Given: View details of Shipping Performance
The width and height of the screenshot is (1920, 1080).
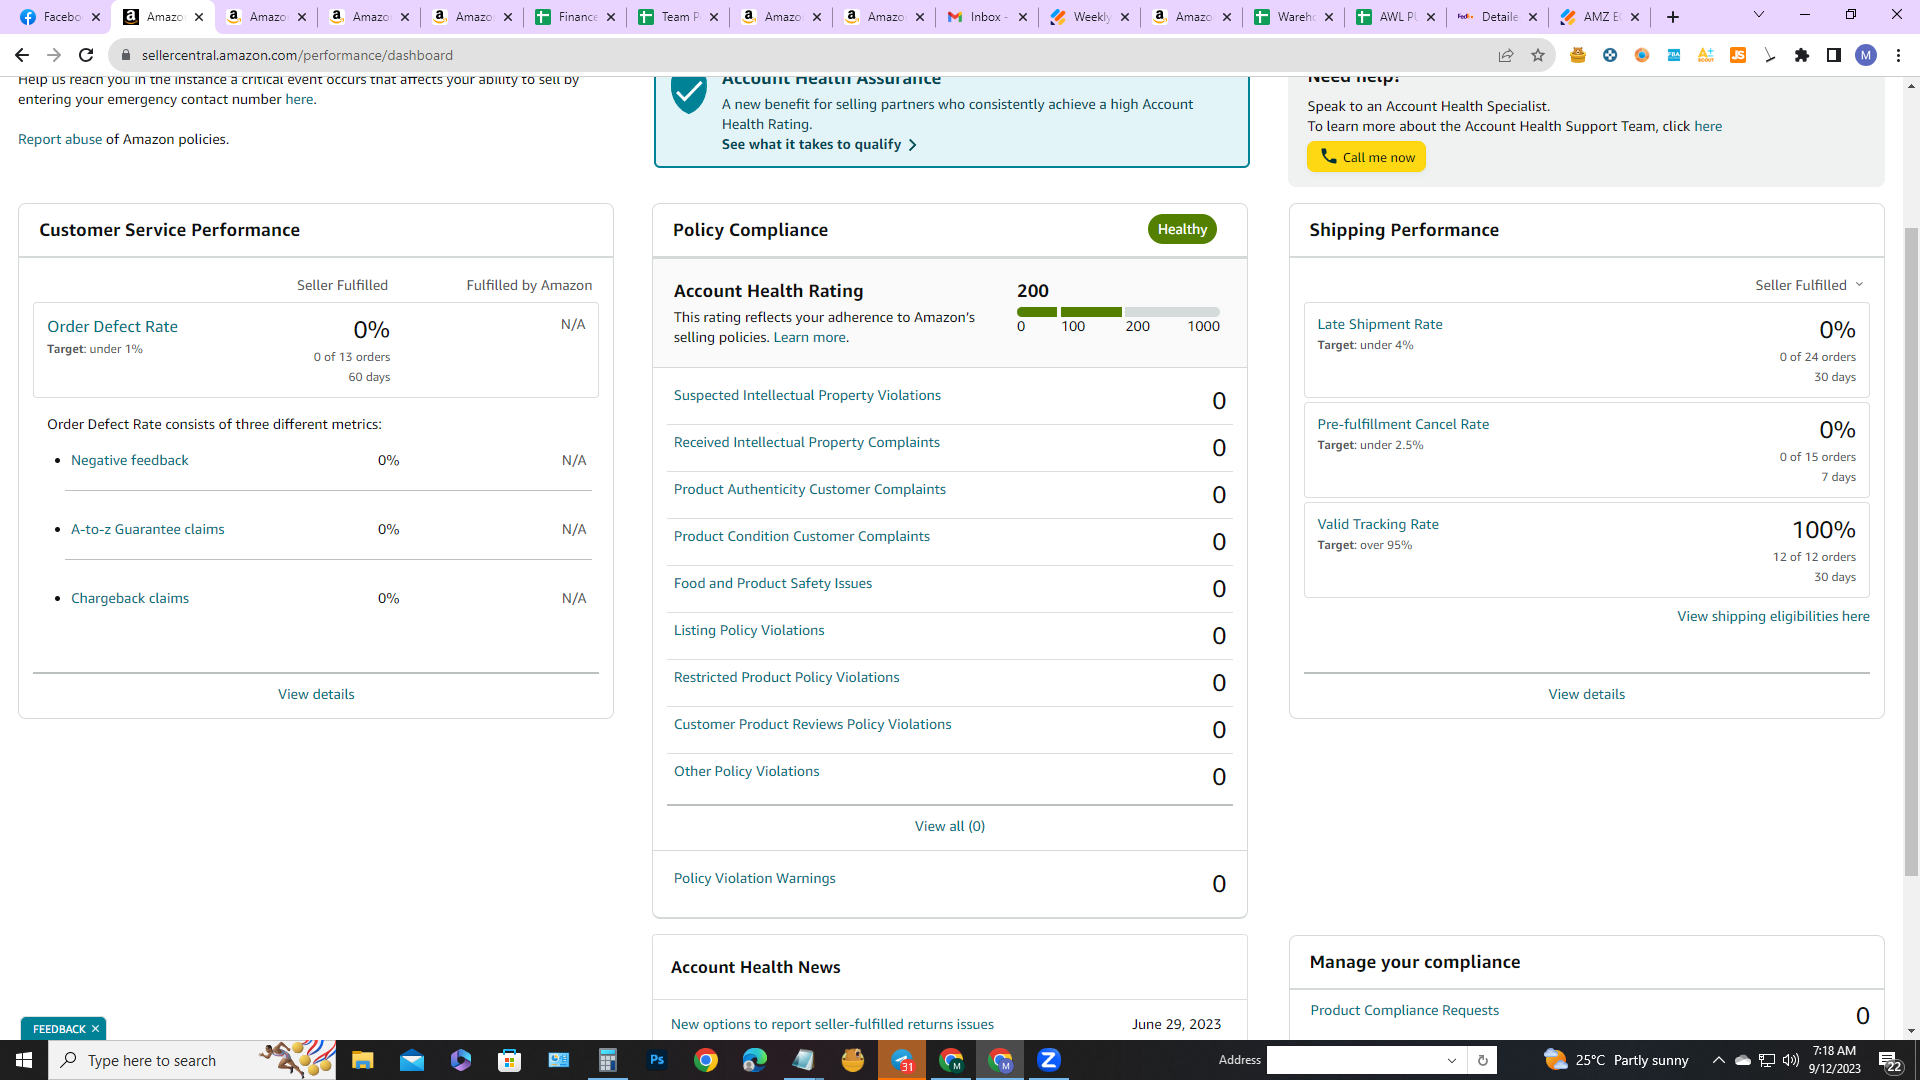Looking at the screenshot, I should pyautogui.click(x=1586, y=694).
